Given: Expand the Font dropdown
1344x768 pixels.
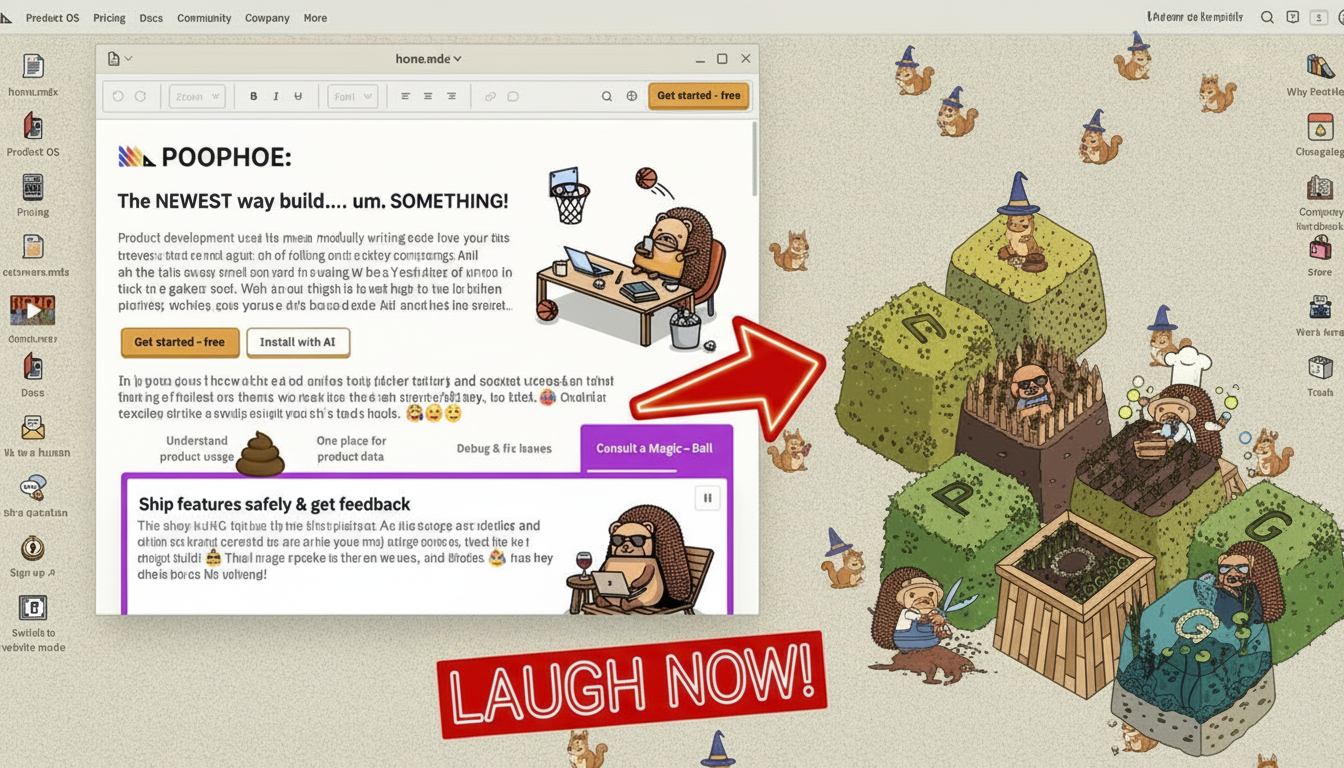Looking at the screenshot, I should 353,96.
